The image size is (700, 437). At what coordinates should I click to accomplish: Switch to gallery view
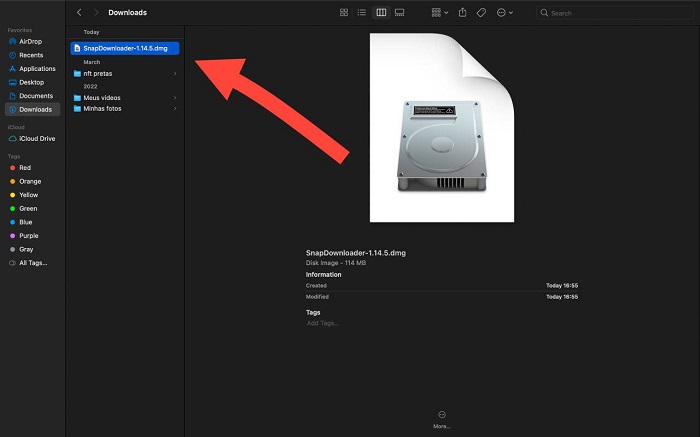(400, 12)
